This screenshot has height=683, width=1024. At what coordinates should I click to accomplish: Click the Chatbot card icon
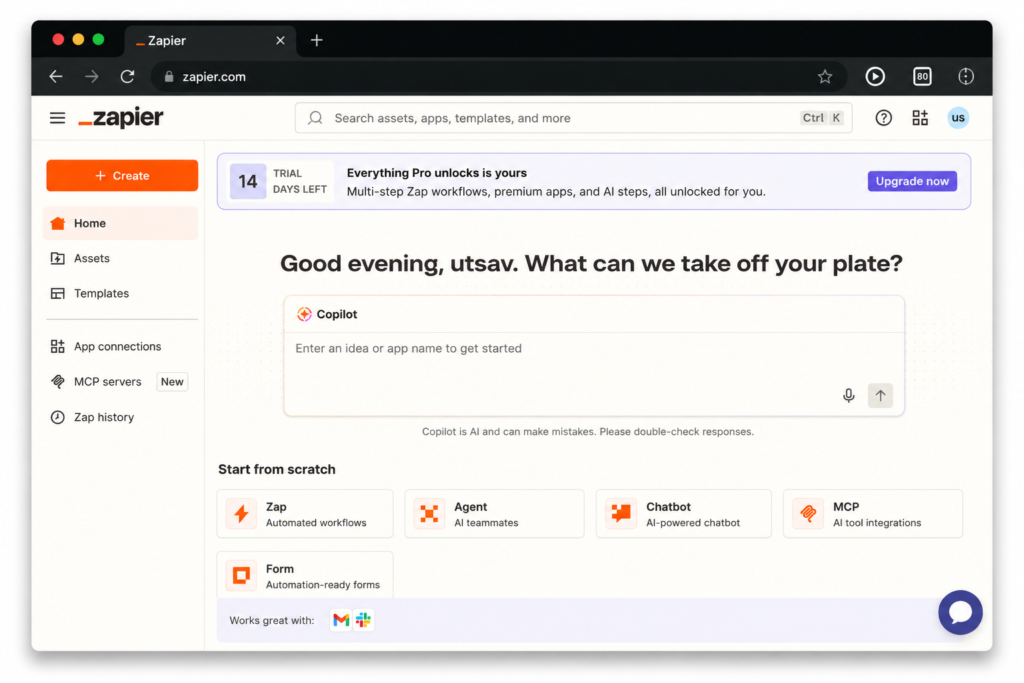coord(620,514)
